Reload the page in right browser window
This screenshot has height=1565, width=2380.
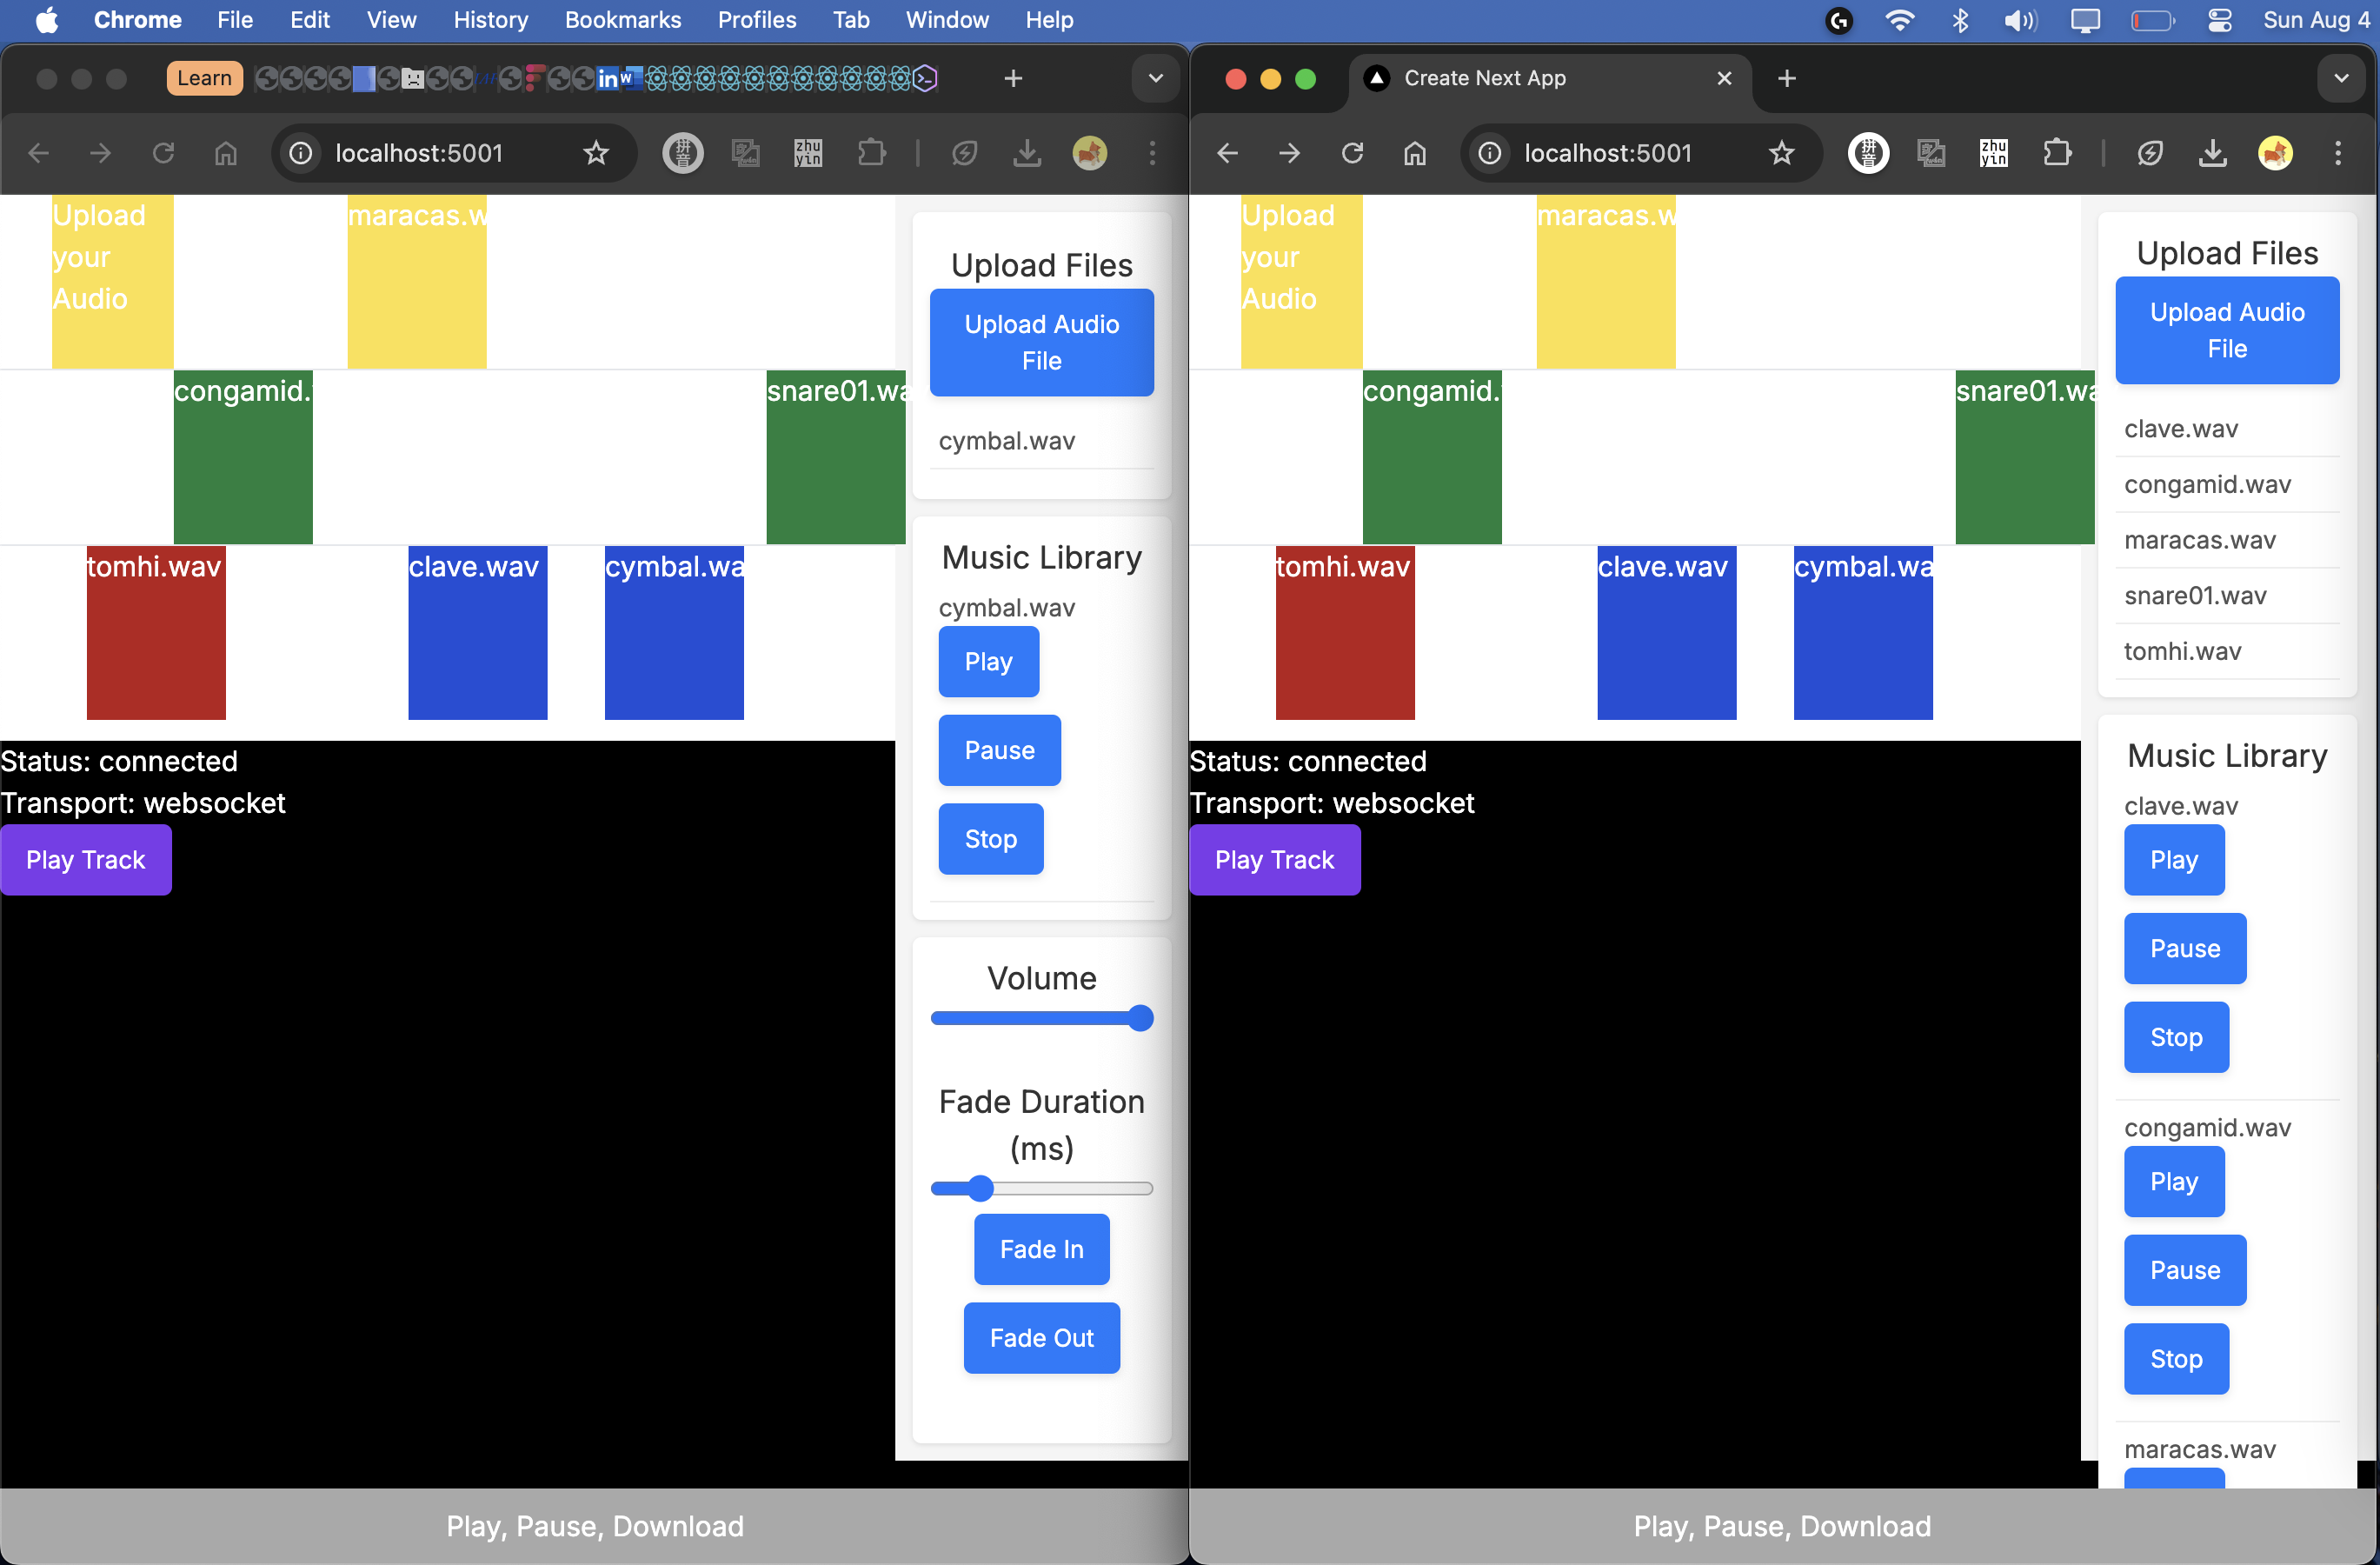coord(1352,153)
